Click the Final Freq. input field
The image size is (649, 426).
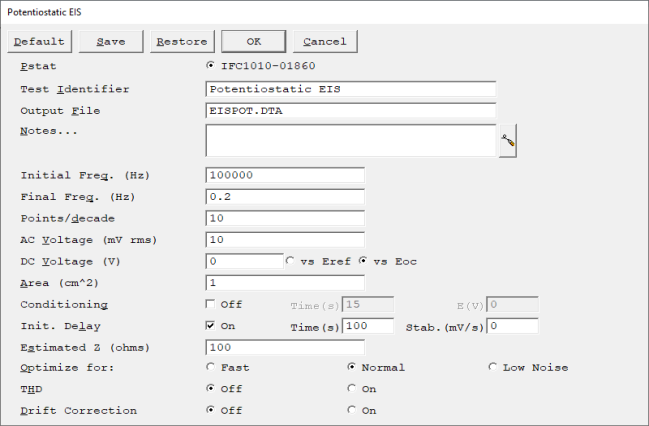[x=285, y=197]
